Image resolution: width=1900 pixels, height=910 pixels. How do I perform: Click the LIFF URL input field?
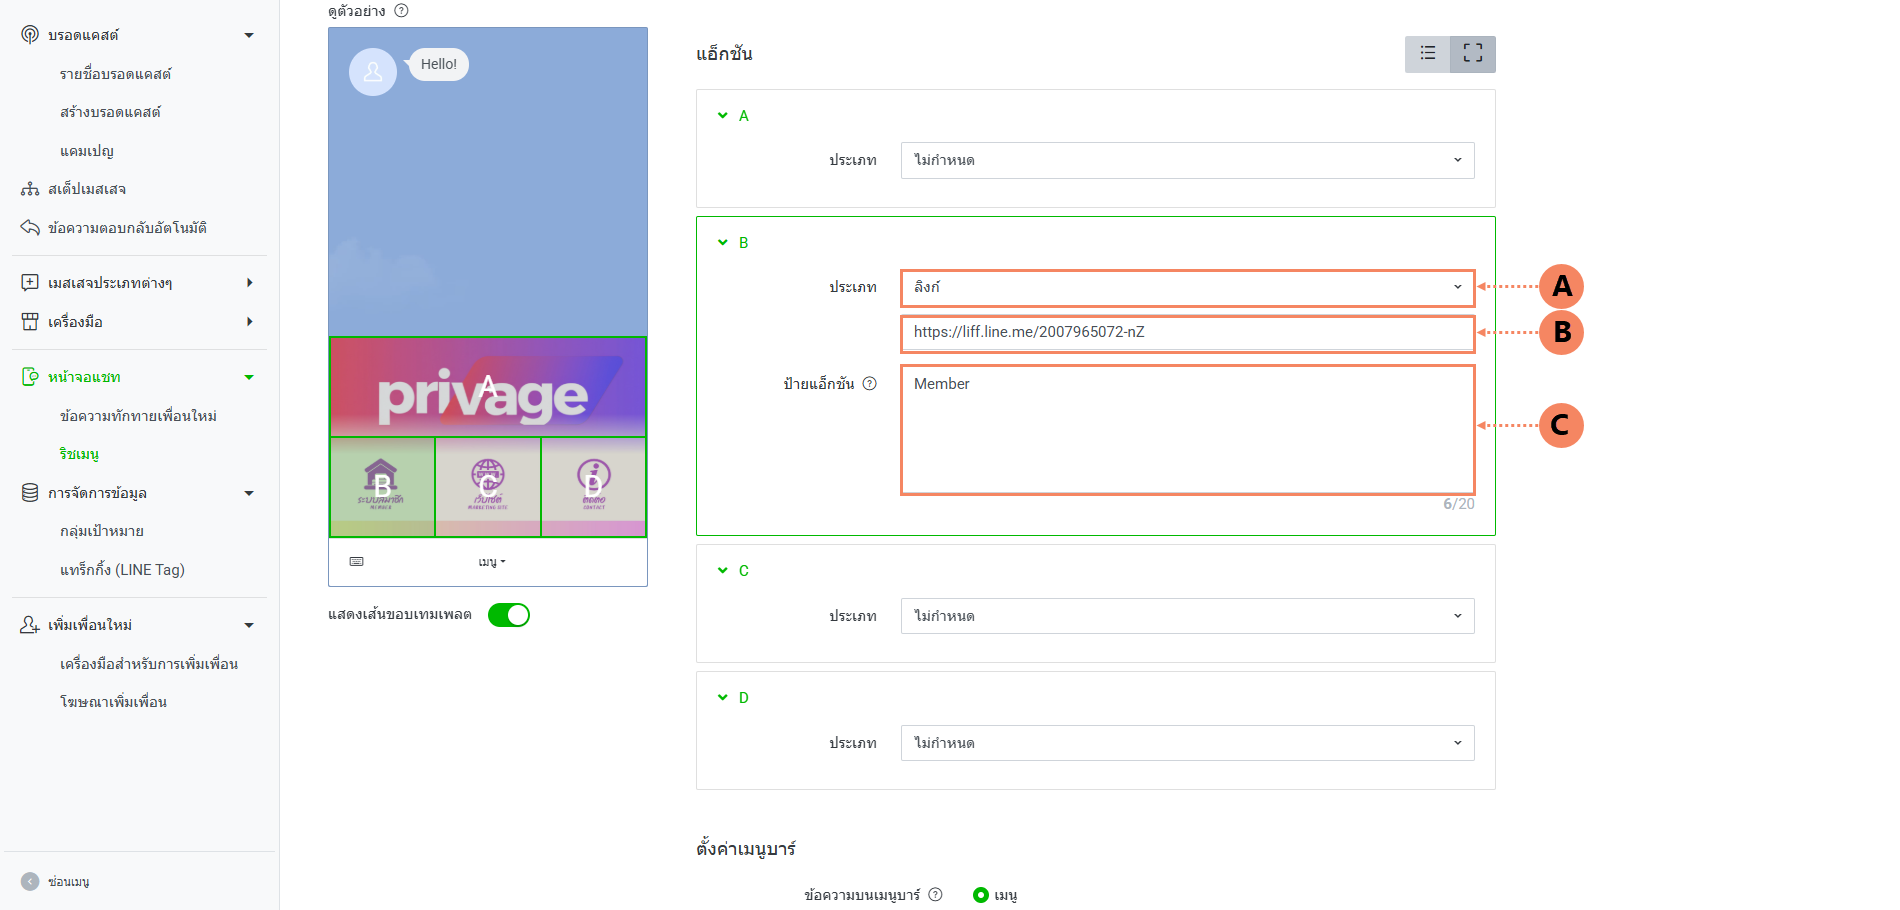(x=1187, y=333)
